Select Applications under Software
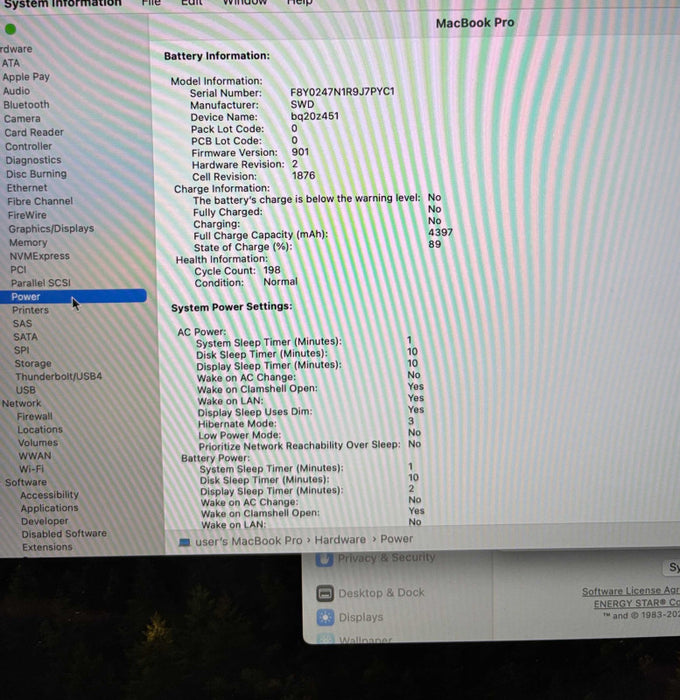The image size is (680, 700). [x=50, y=508]
